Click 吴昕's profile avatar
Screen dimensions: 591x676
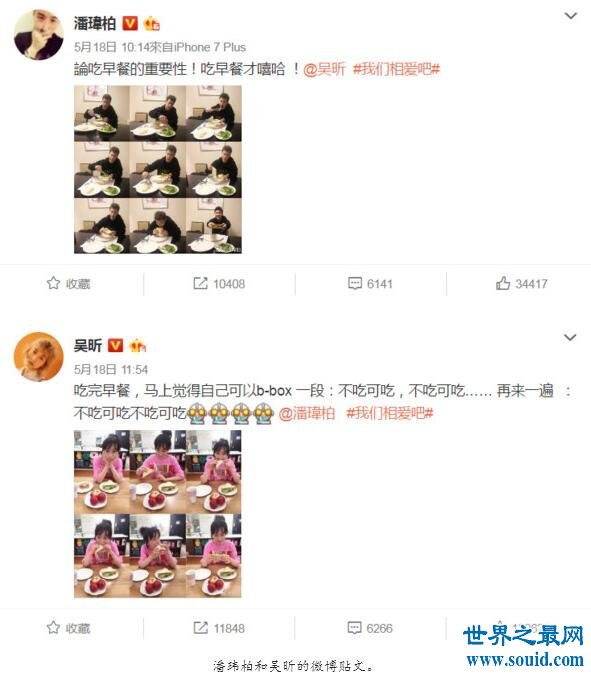pos(39,357)
